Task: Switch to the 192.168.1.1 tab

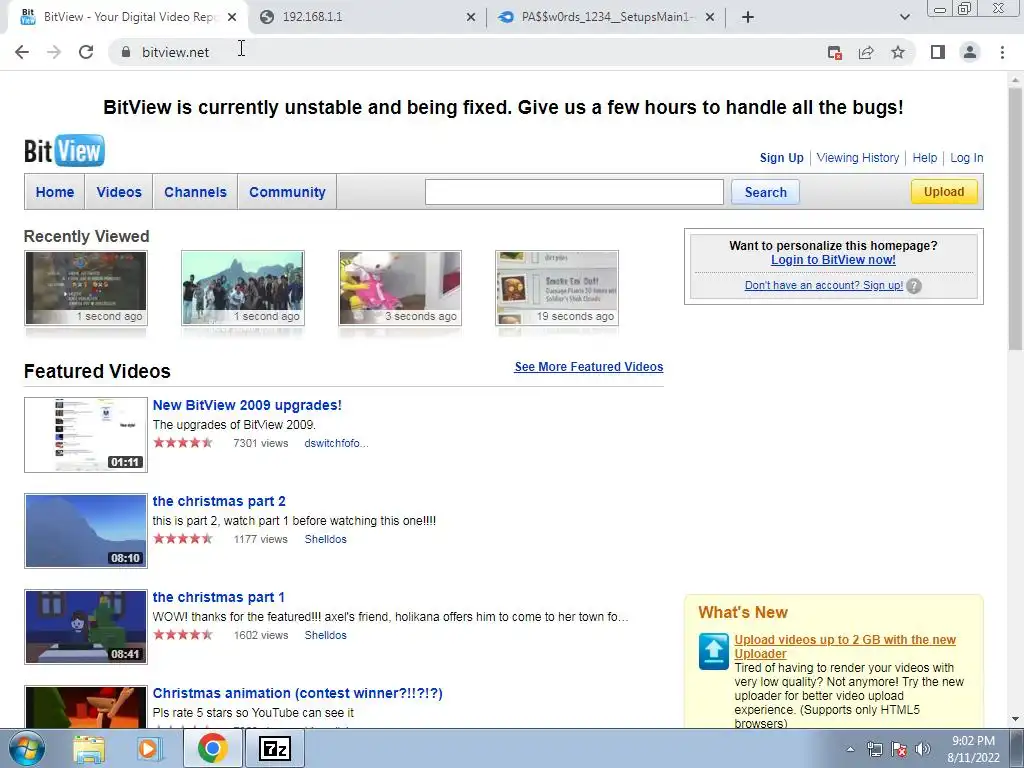Action: click(x=367, y=17)
